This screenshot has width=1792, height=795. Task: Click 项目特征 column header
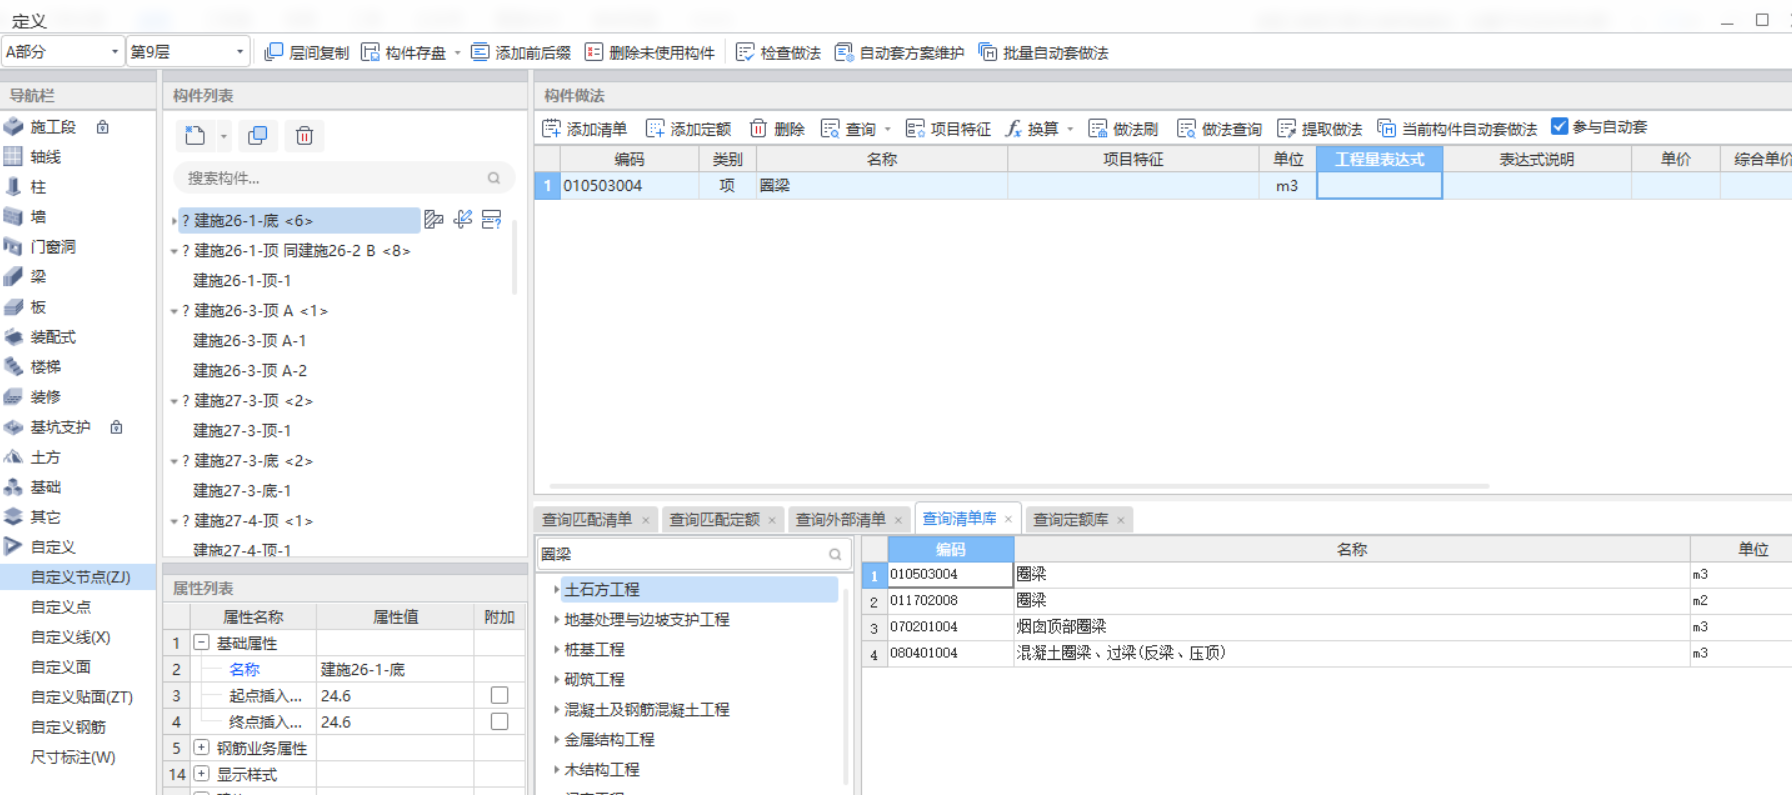(x=1133, y=159)
